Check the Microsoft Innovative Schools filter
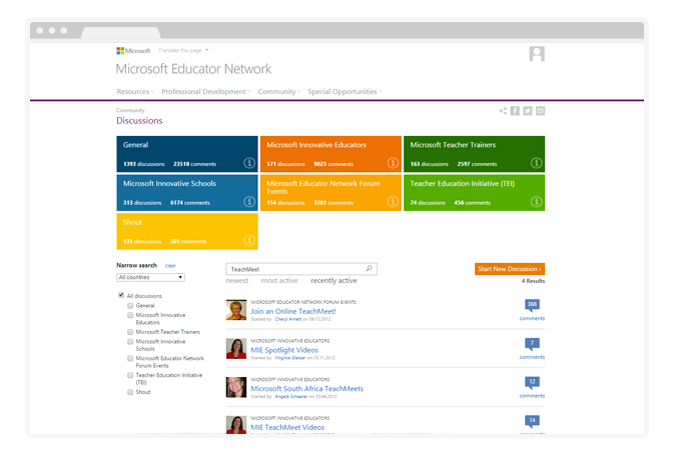 (x=130, y=342)
